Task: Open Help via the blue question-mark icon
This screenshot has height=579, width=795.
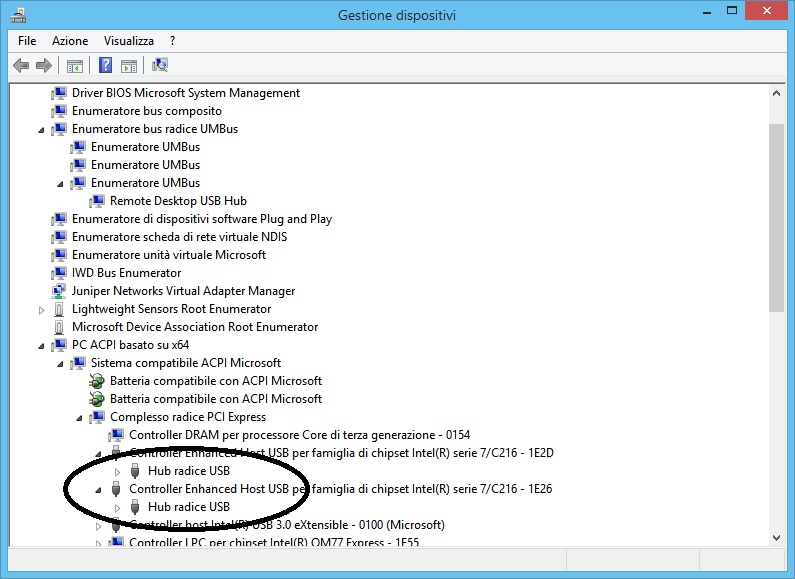Action: pos(105,66)
